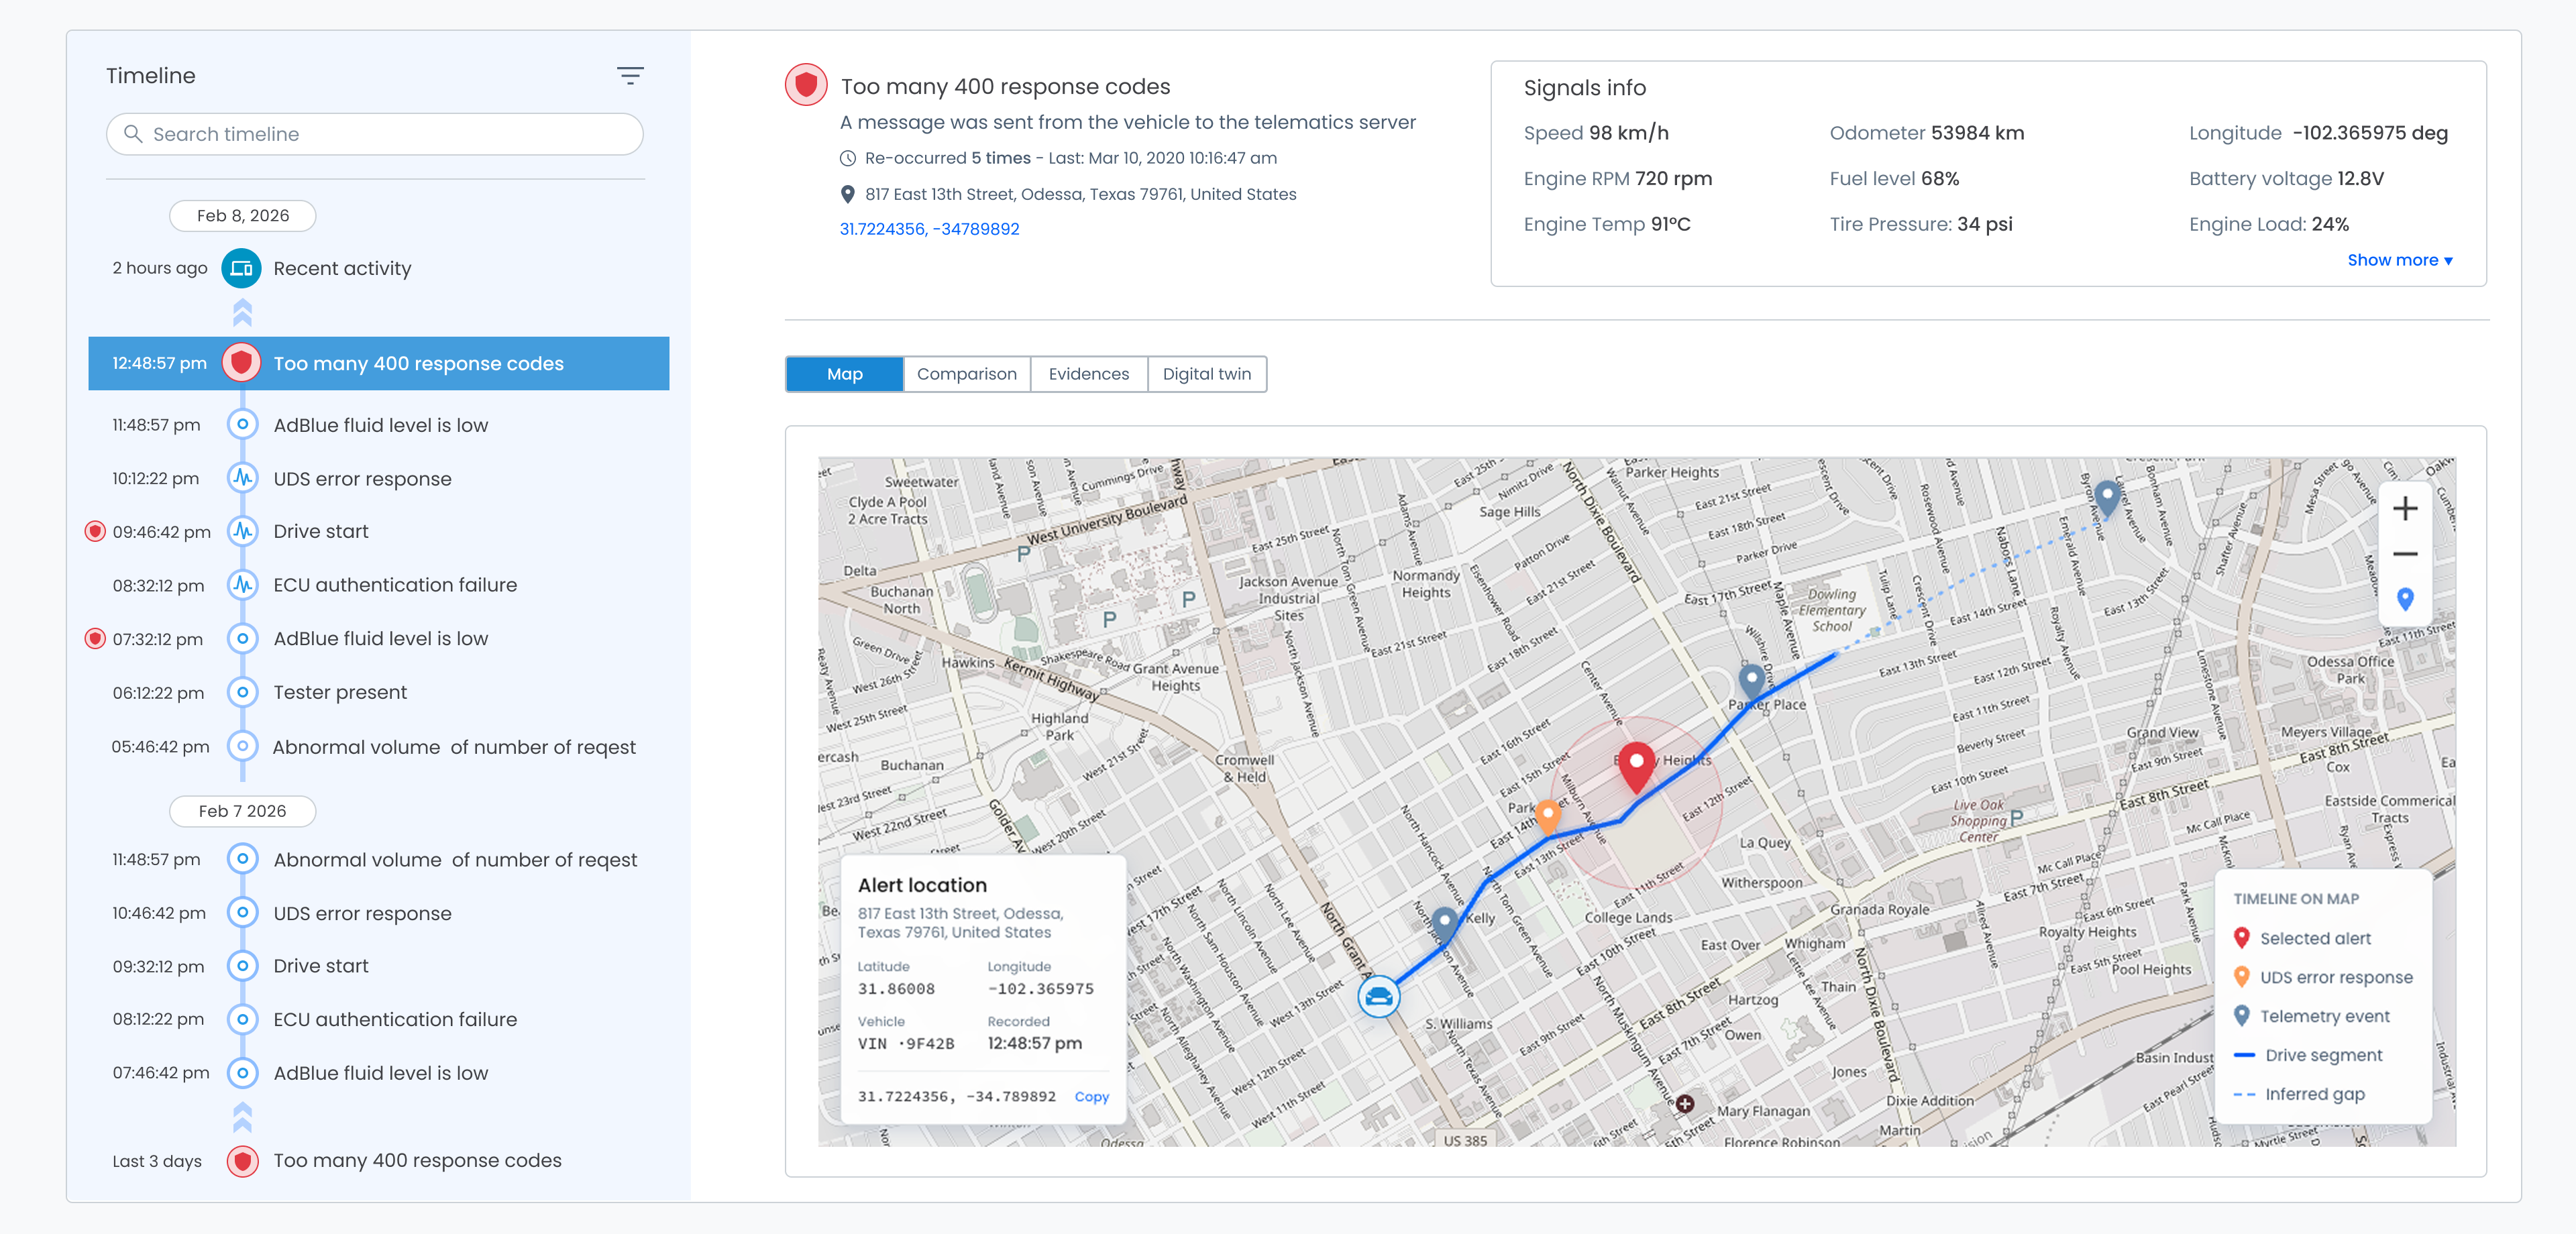Viewport: 2576px width, 1234px height.
Task: Expand newer events chevron below Recent activity
Action: (242, 313)
